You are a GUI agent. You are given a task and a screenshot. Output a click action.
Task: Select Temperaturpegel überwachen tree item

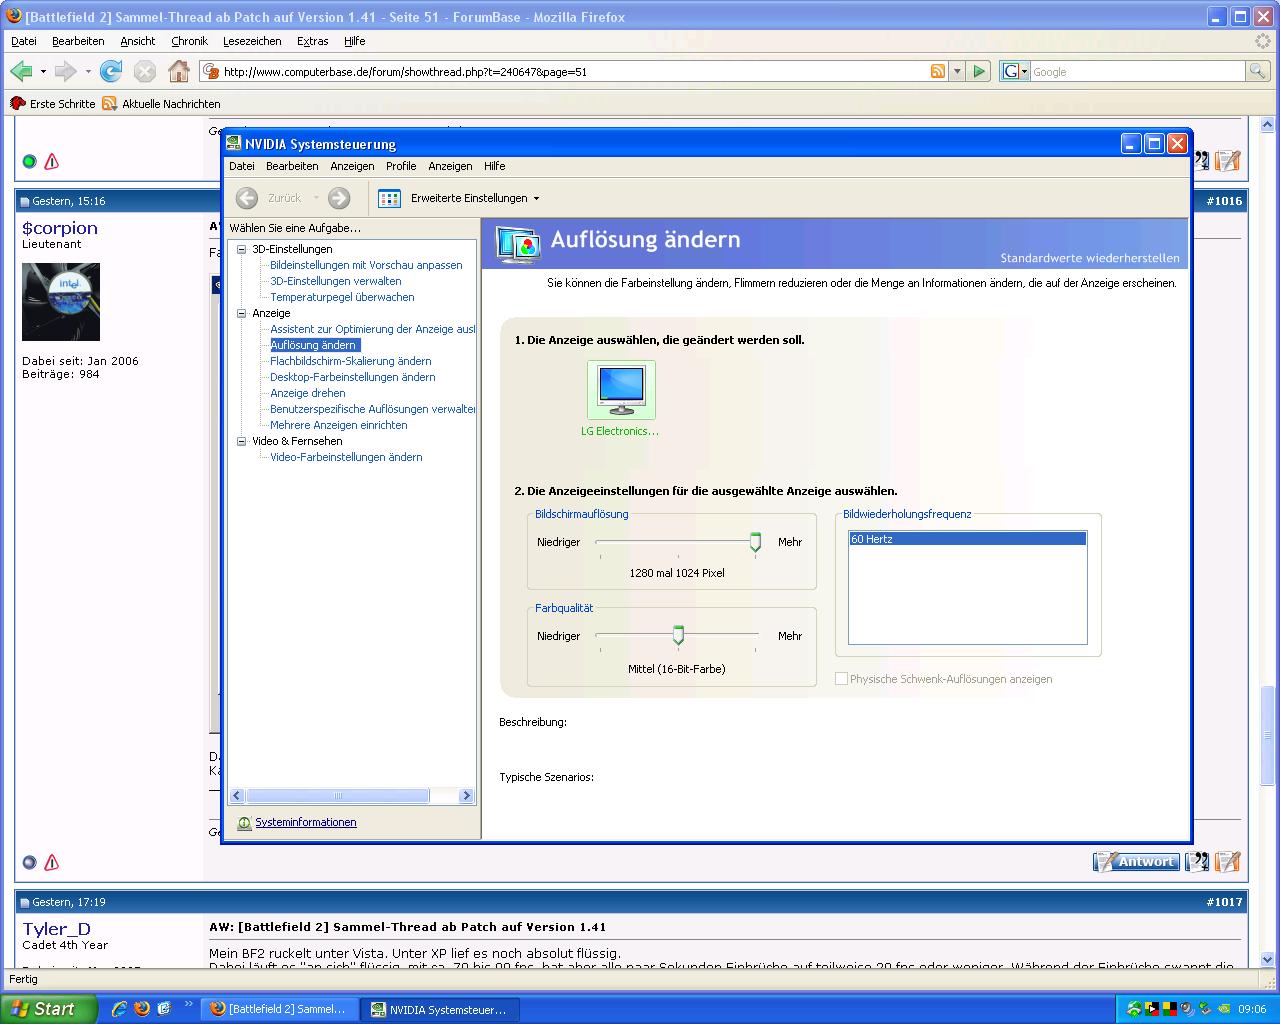[x=342, y=297]
